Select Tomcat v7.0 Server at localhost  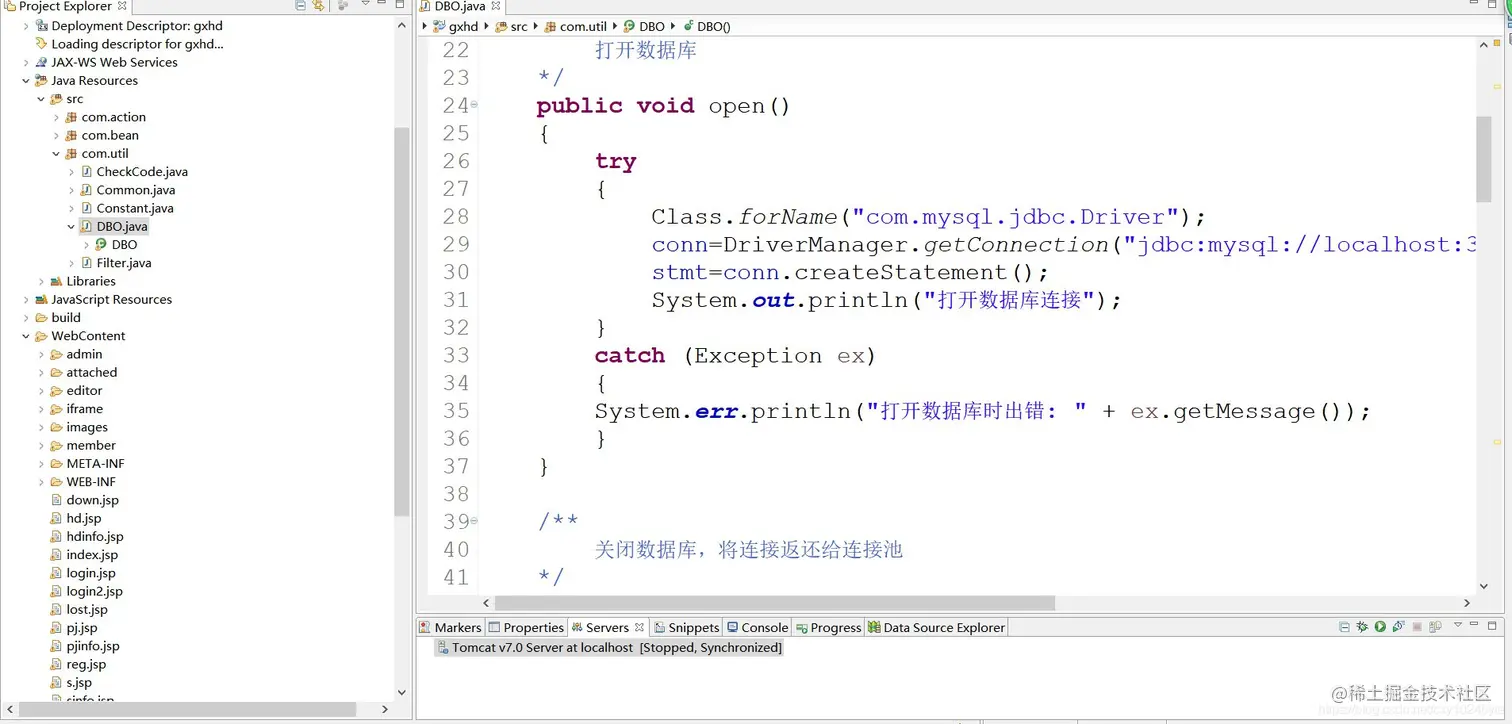[609, 648]
